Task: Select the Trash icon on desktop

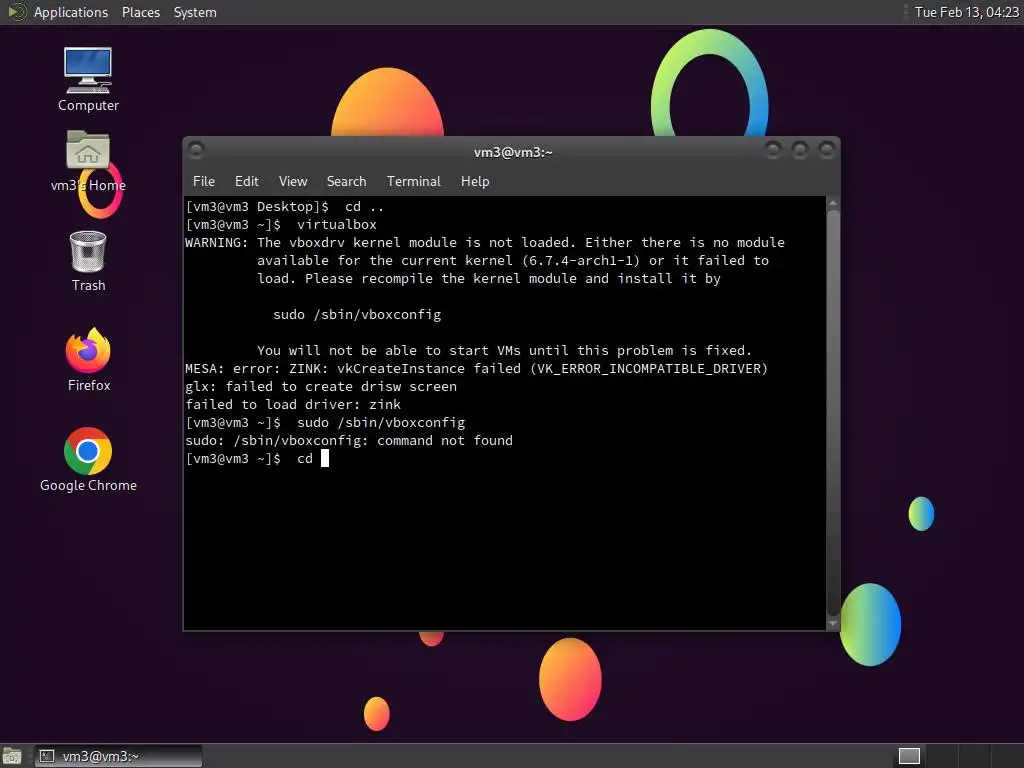Action: coord(88,261)
